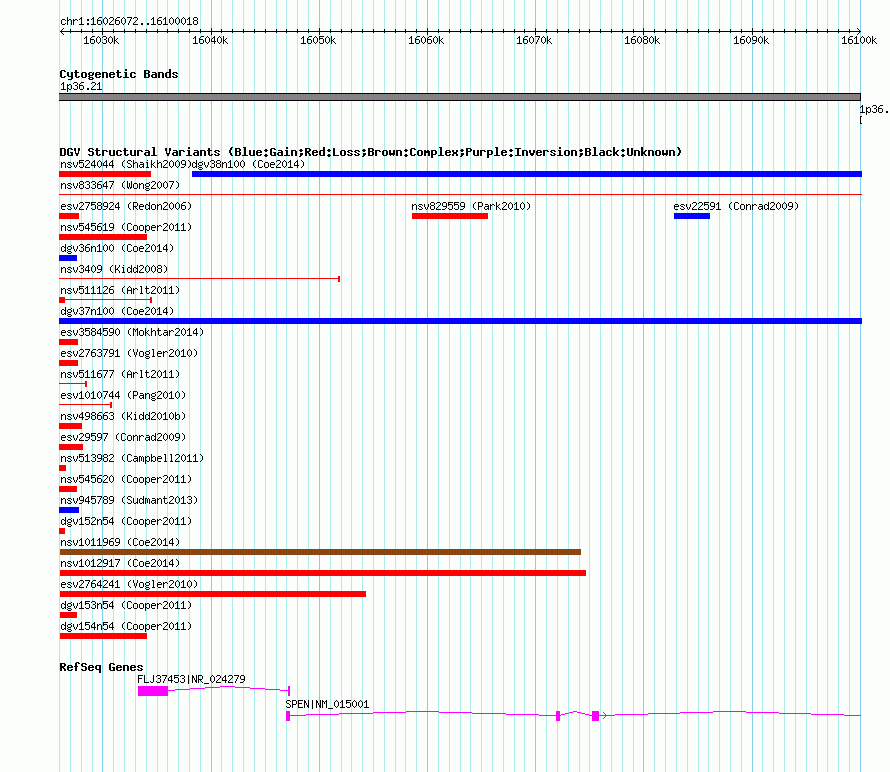This screenshot has height=772, width=890.
Task: Click the 16030k ruler tick label
Action: [x=101, y=40]
